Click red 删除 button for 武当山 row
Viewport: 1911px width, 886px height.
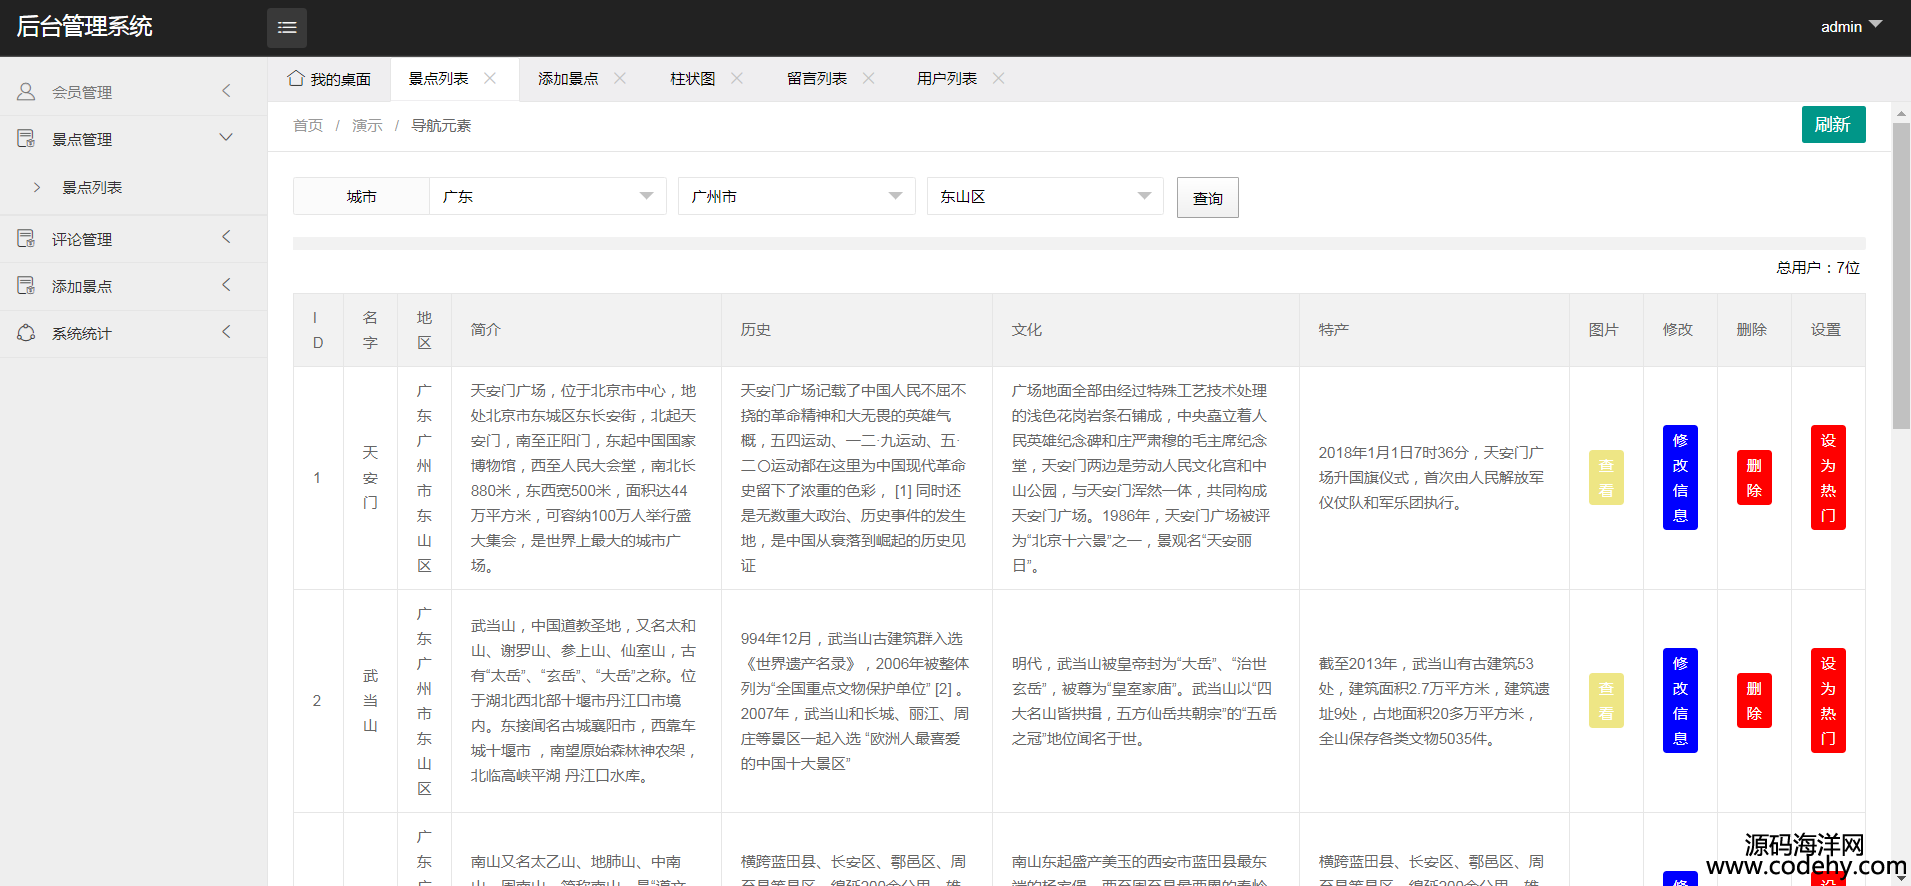coord(1754,701)
